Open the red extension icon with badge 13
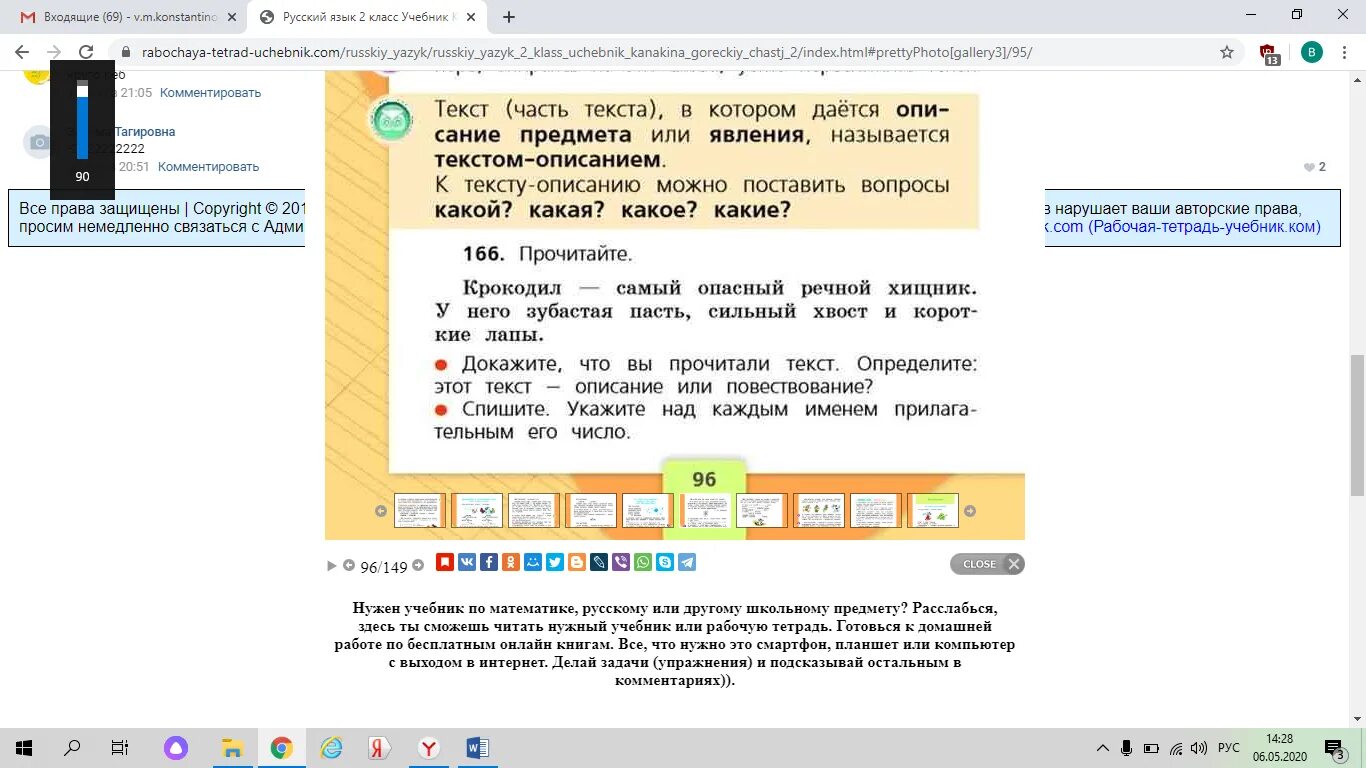Screen dimensions: 1366x768 point(1269,54)
